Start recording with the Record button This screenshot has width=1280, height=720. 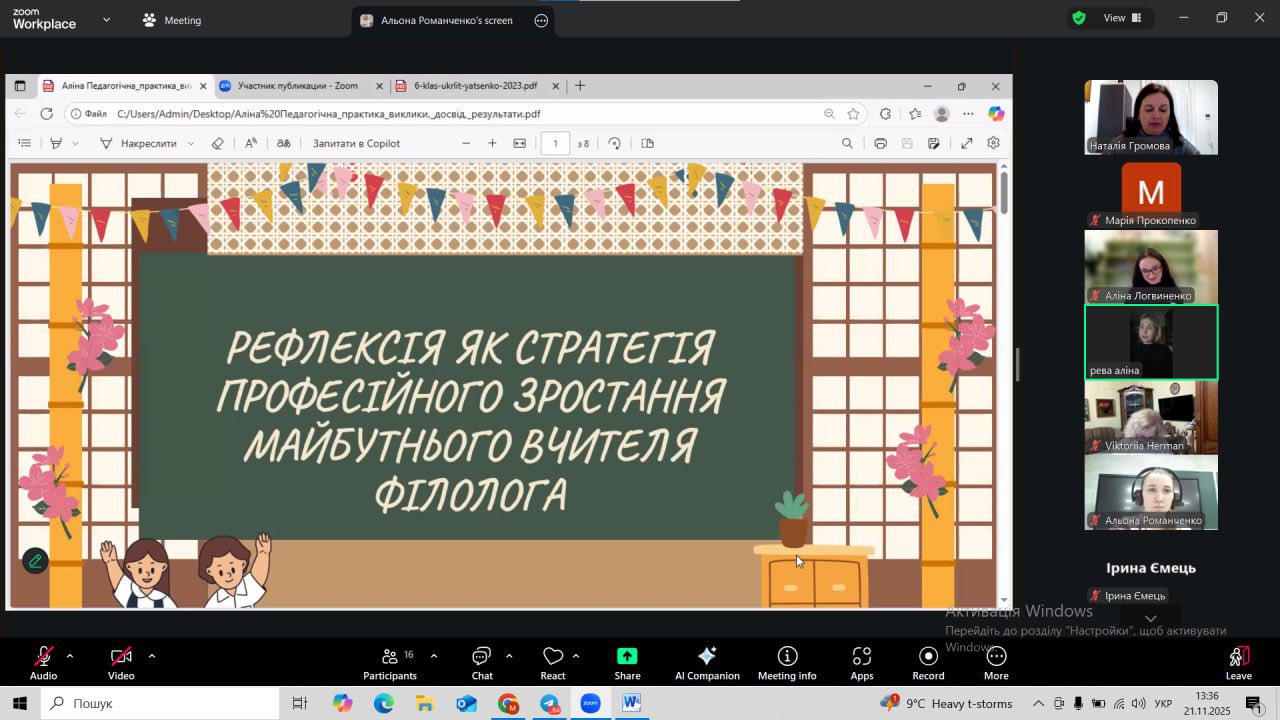pos(928,662)
